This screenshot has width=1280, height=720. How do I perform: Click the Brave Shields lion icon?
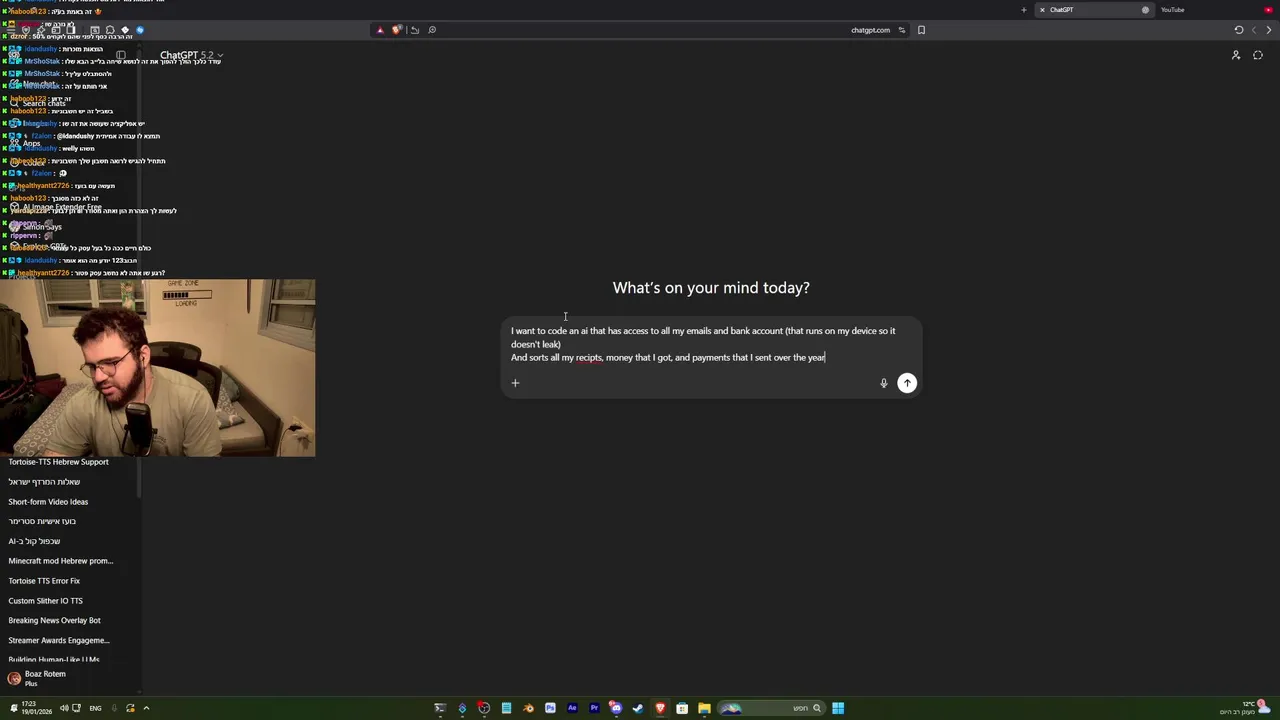click(x=396, y=30)
